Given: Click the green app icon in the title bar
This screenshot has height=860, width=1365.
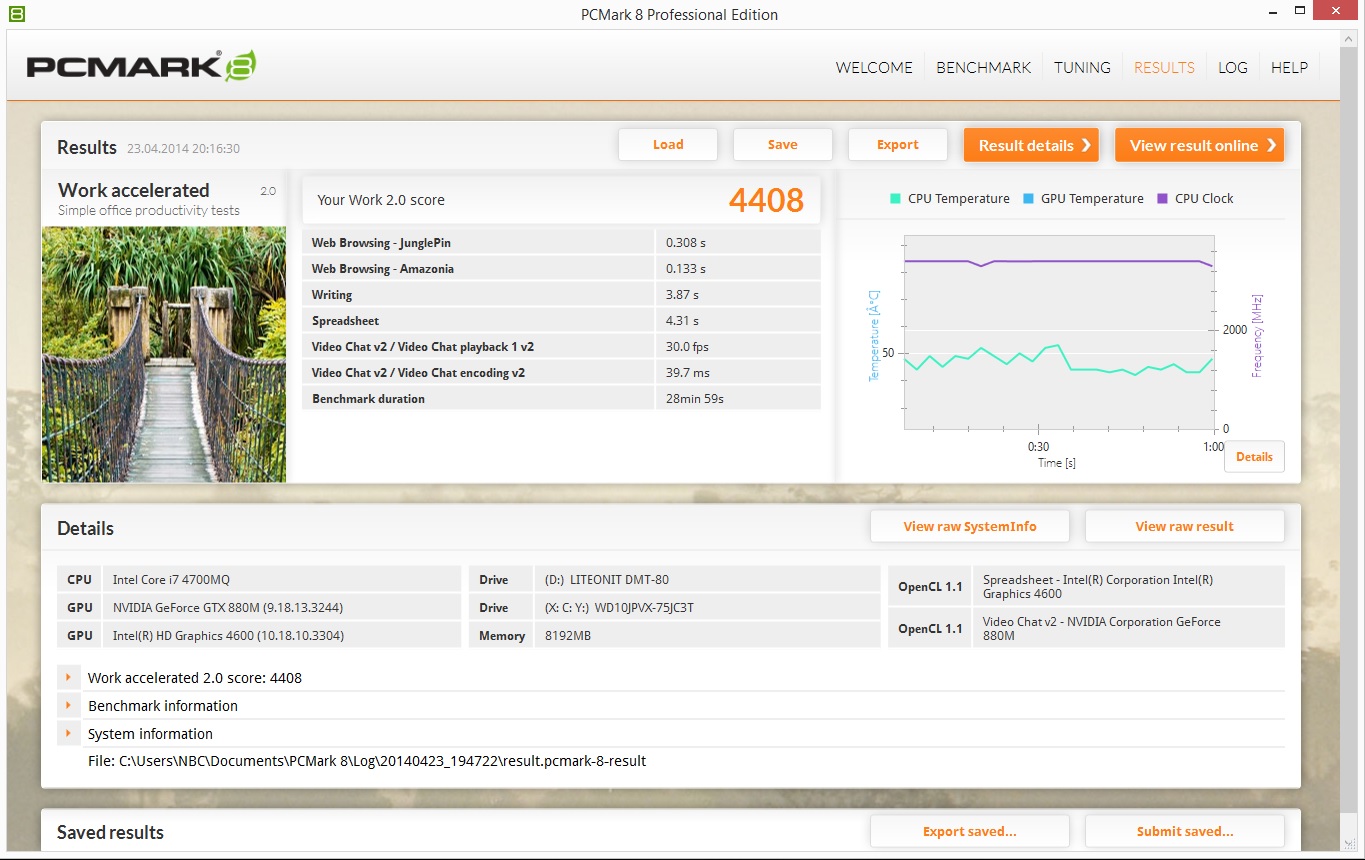Looking at the screenshot, I should 16,14.
